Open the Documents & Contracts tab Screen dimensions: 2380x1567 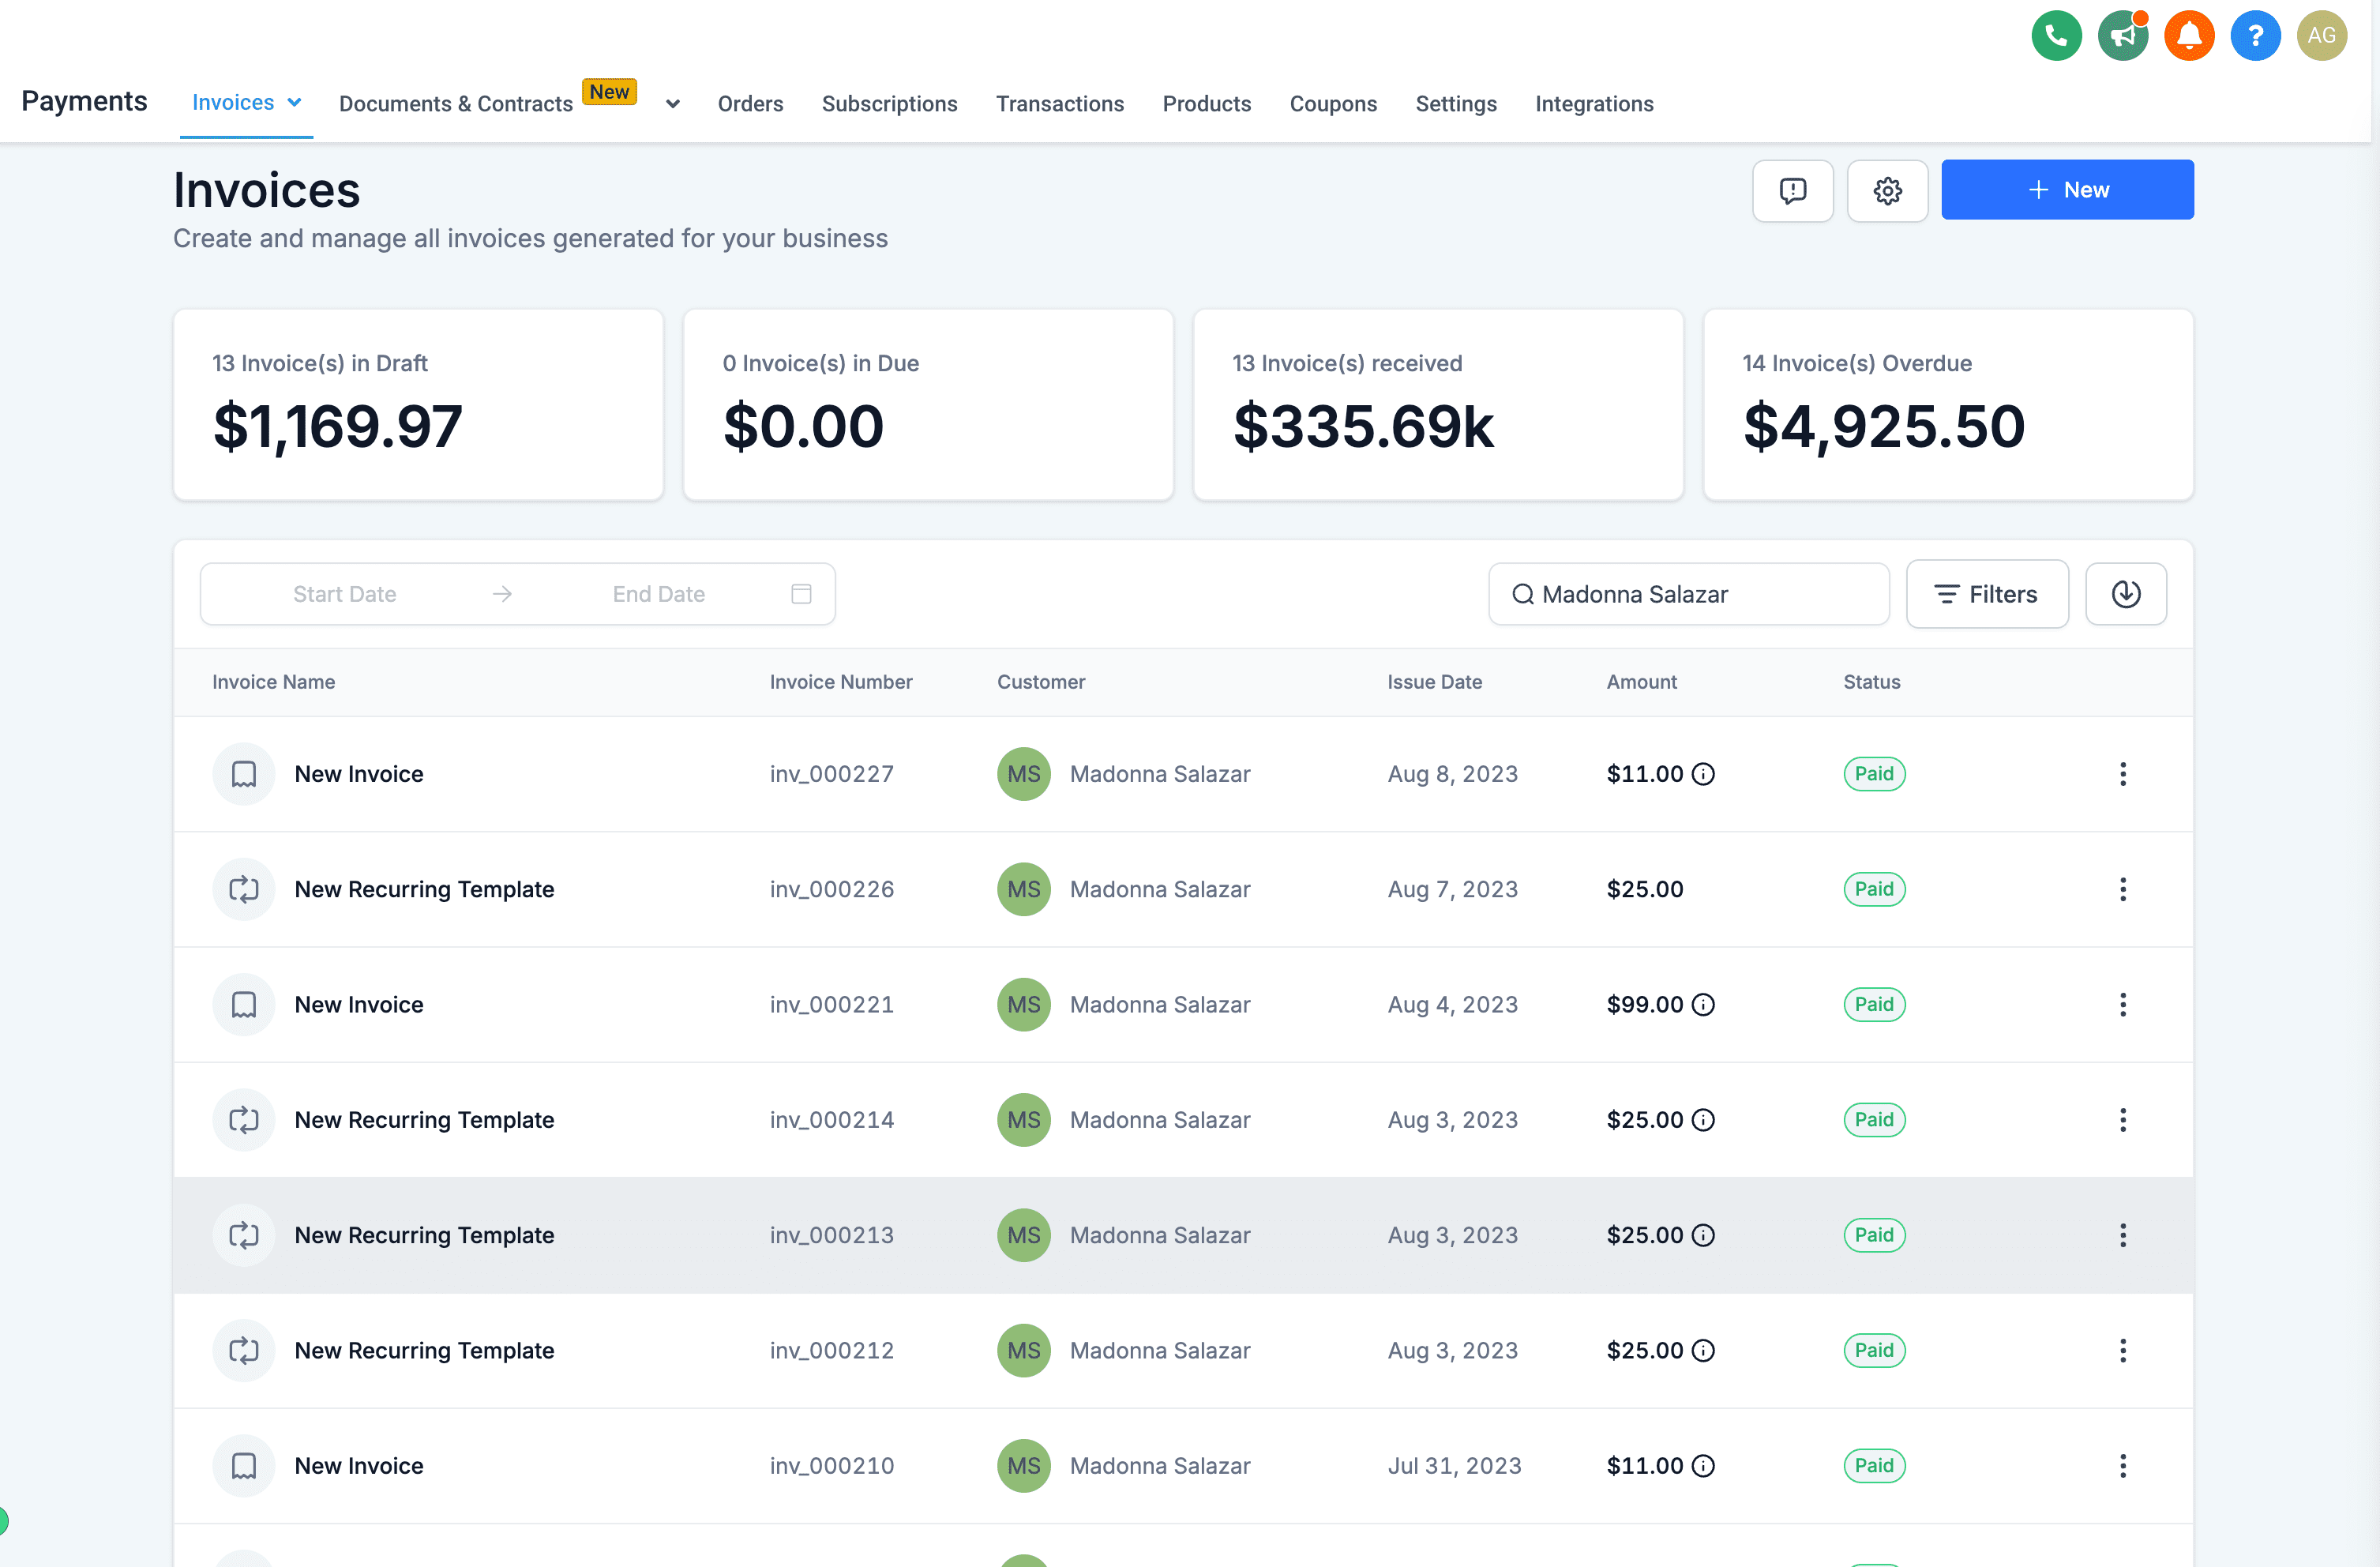[456, 104]
